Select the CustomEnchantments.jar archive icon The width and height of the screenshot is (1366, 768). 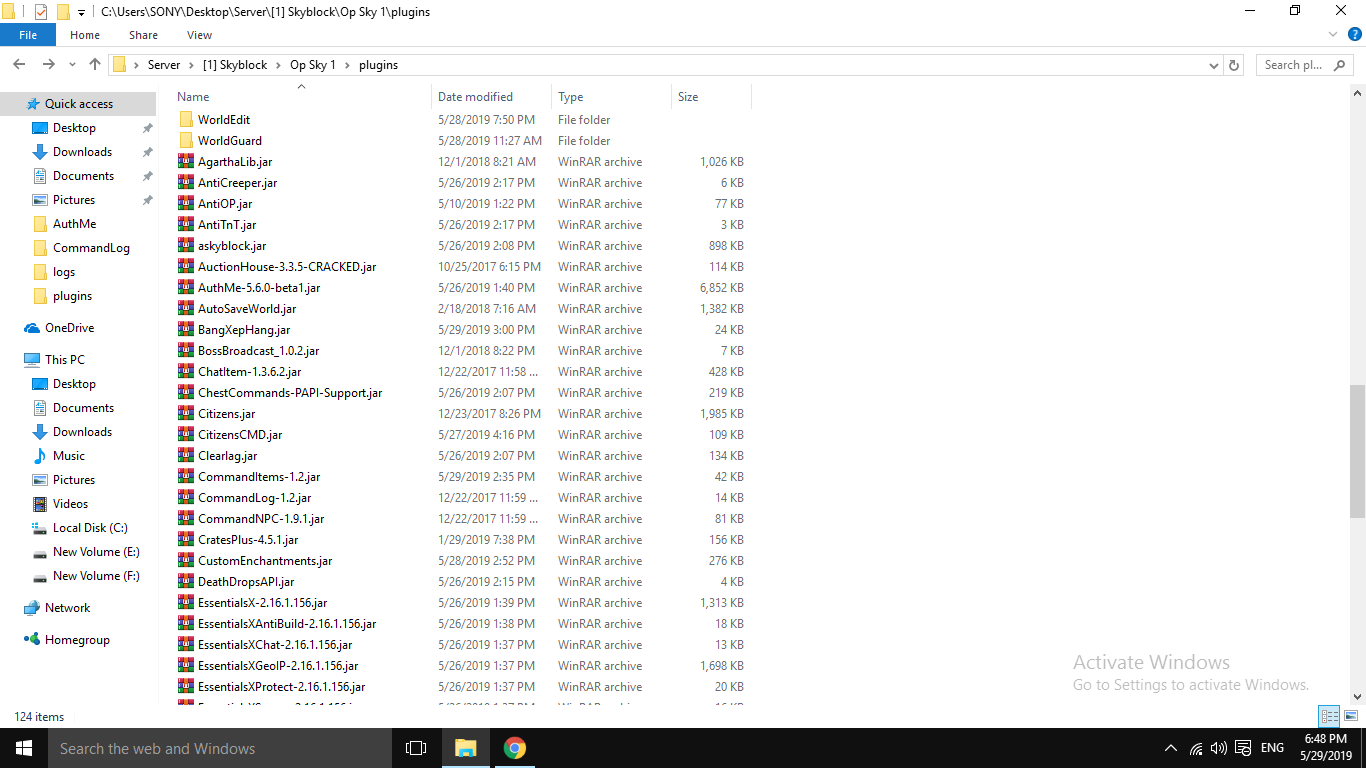click(x=185, y=561)
